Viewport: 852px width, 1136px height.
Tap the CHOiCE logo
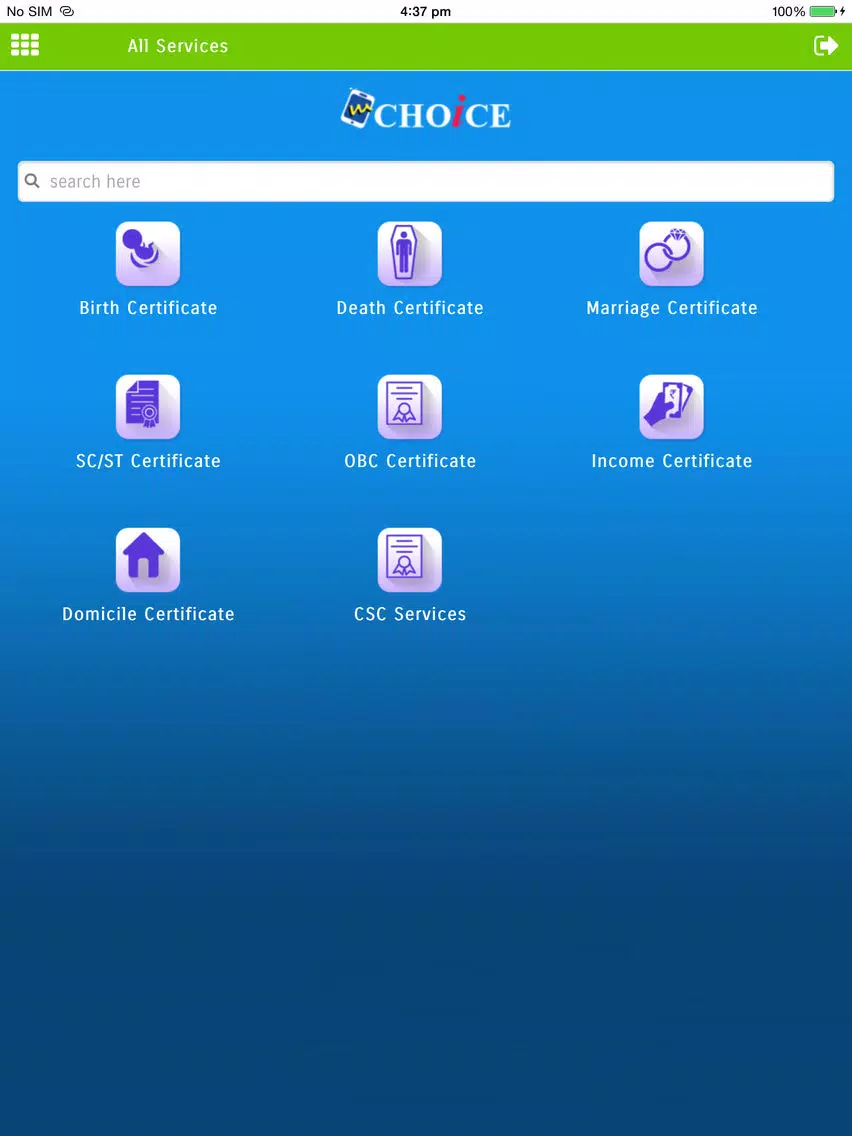(426, 109)
